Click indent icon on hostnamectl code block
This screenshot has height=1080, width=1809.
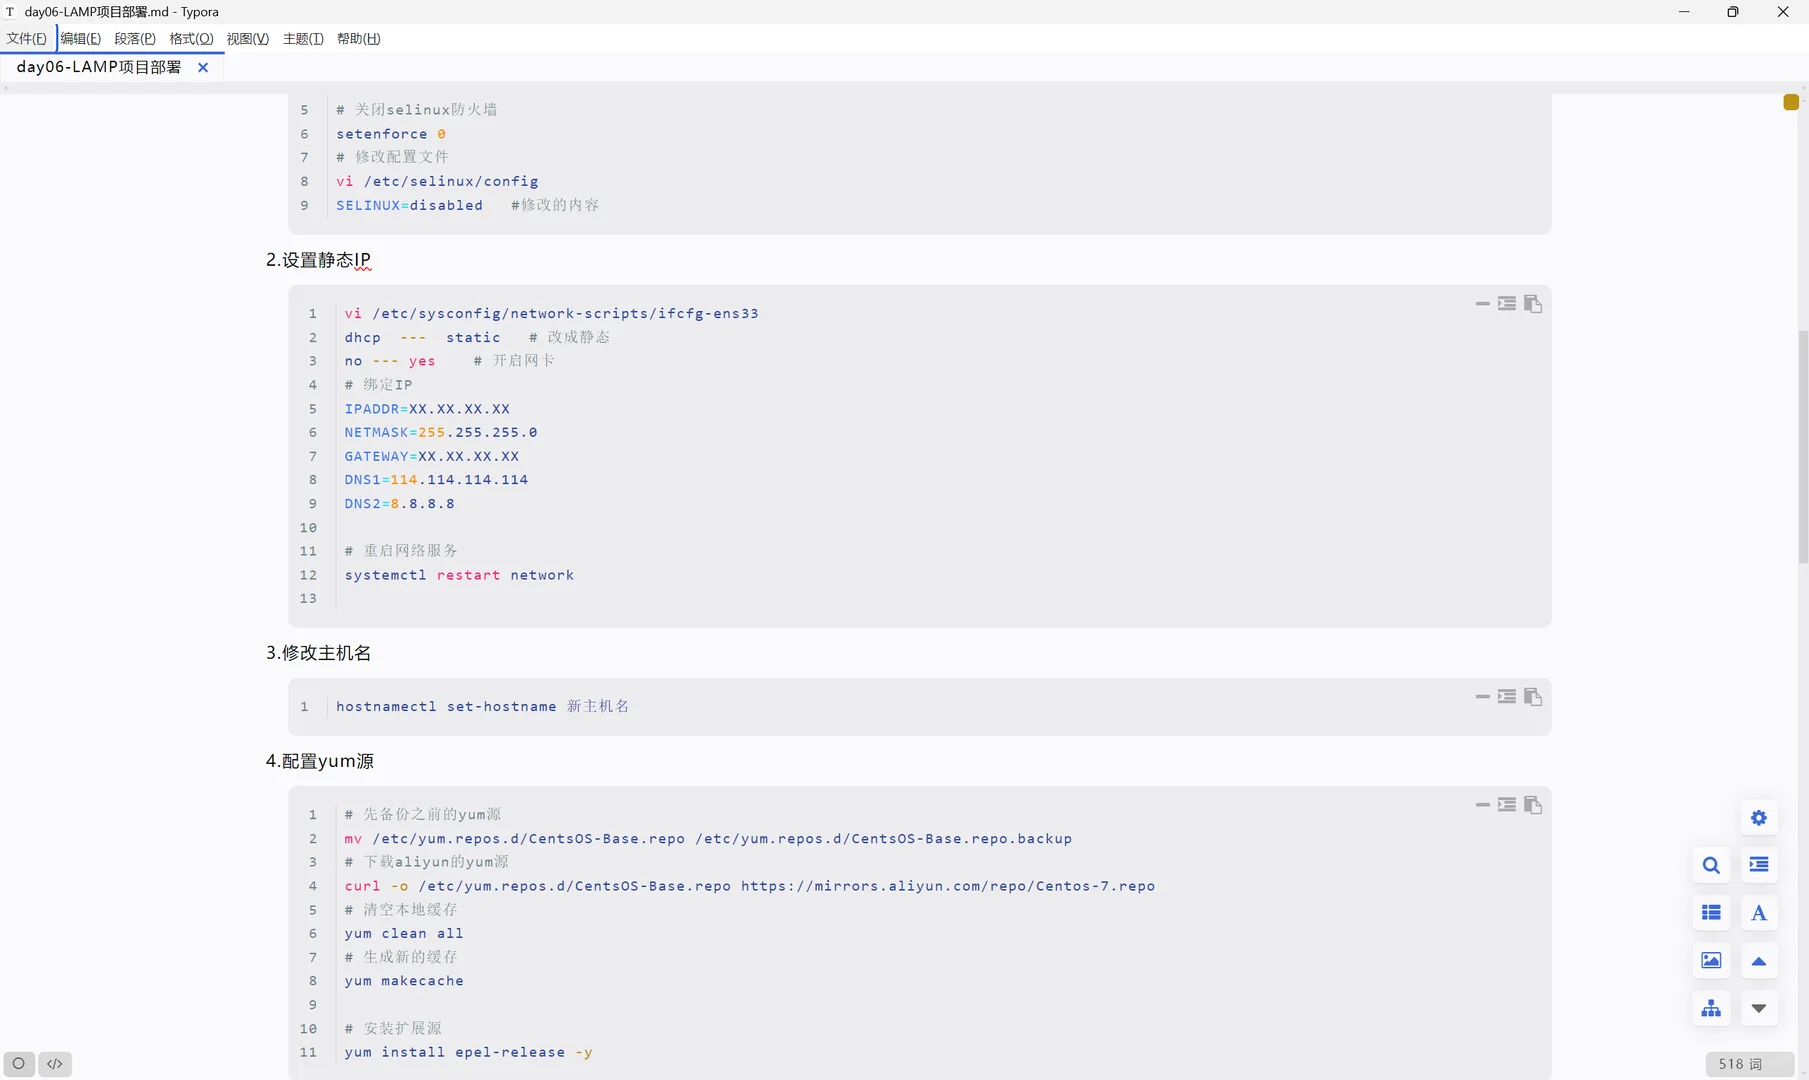click(1507, 696)
